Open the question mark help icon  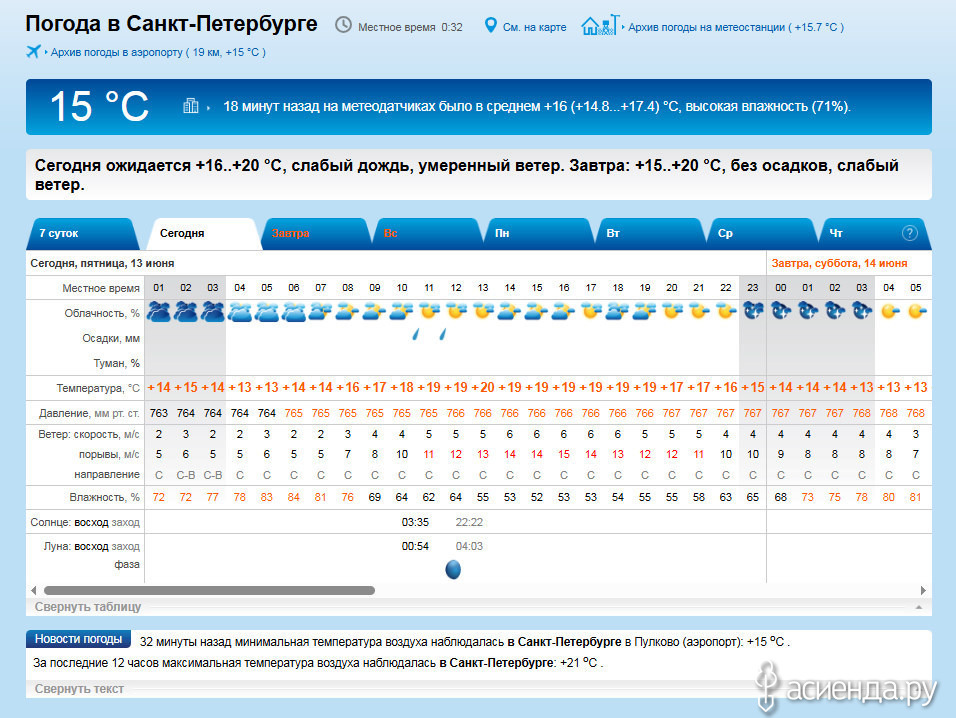coord(910,233)
